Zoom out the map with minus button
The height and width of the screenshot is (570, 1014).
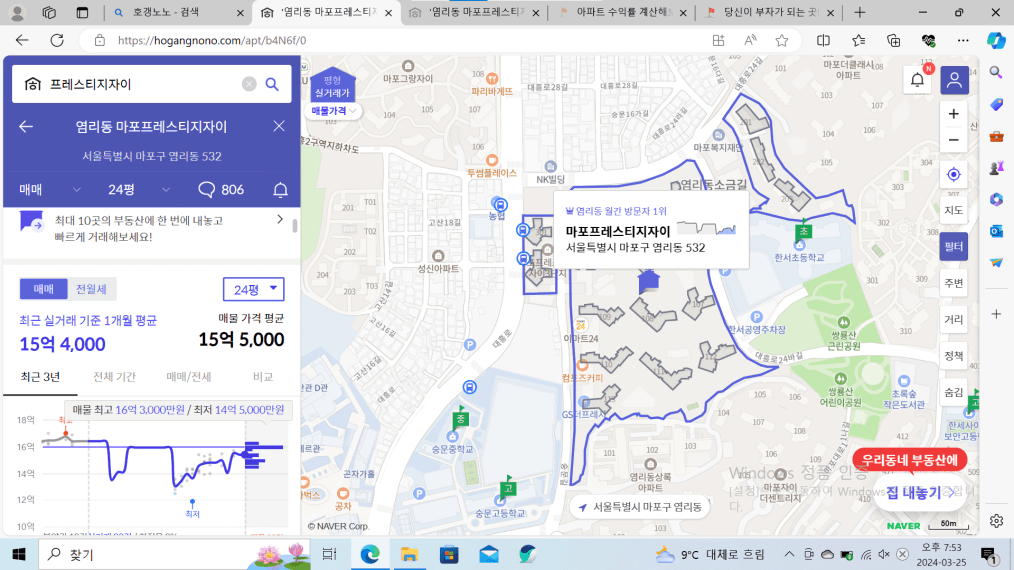954,140
